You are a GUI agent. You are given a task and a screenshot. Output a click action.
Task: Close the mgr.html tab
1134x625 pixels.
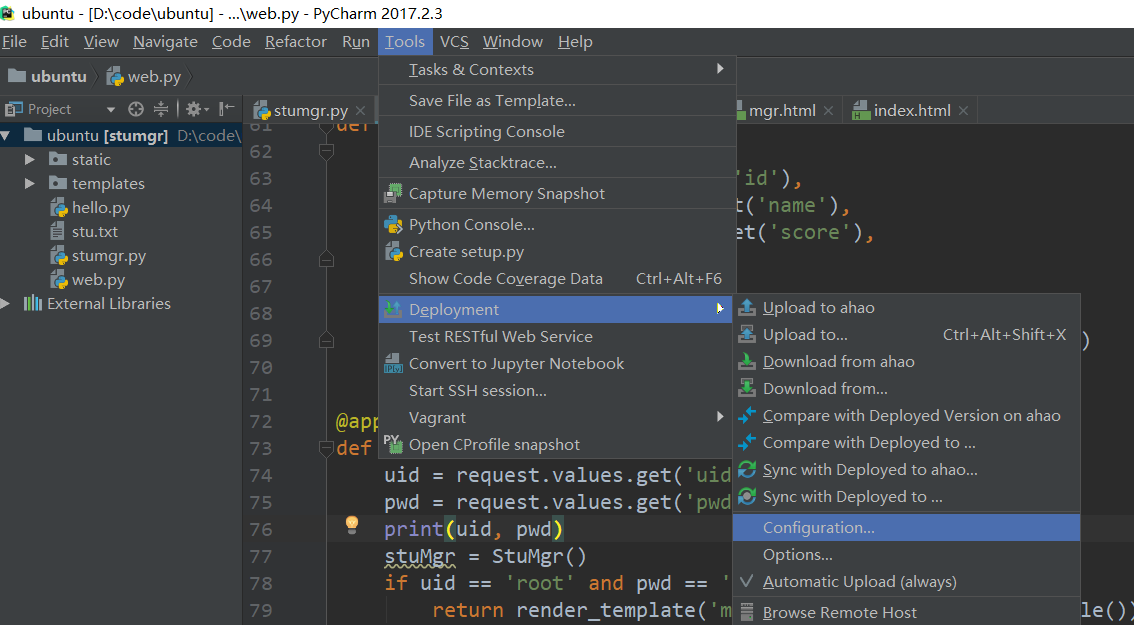point(829,111)
